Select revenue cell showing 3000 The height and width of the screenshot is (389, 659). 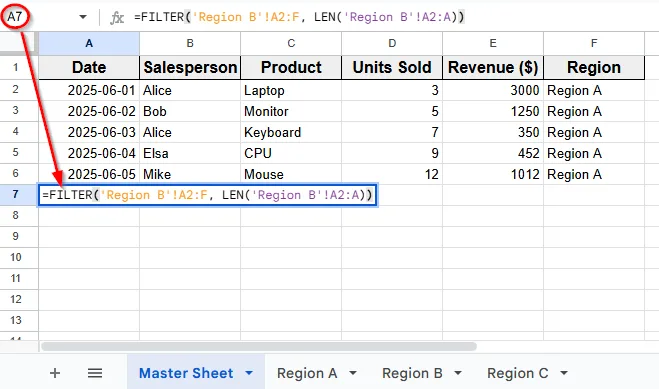[x=493, y=90]
